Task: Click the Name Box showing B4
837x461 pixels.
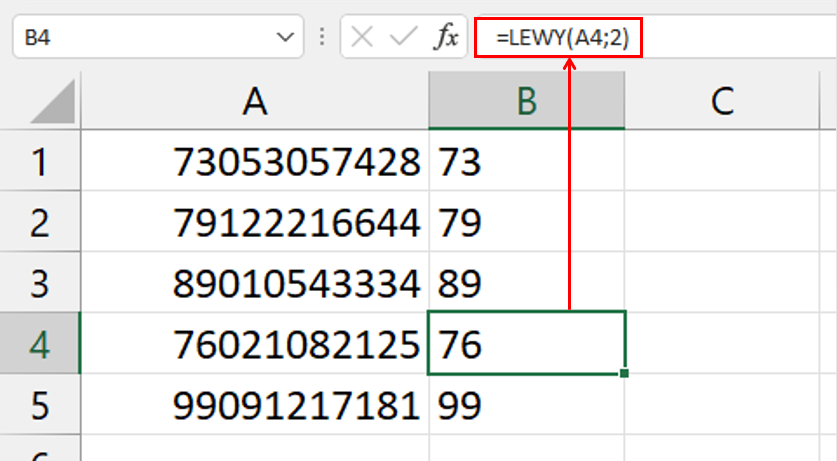Action: [140, 38]
